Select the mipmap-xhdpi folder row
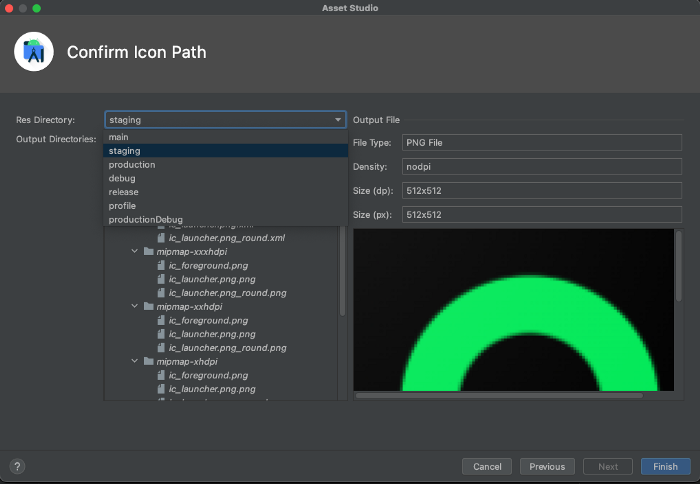 [187, 361]
